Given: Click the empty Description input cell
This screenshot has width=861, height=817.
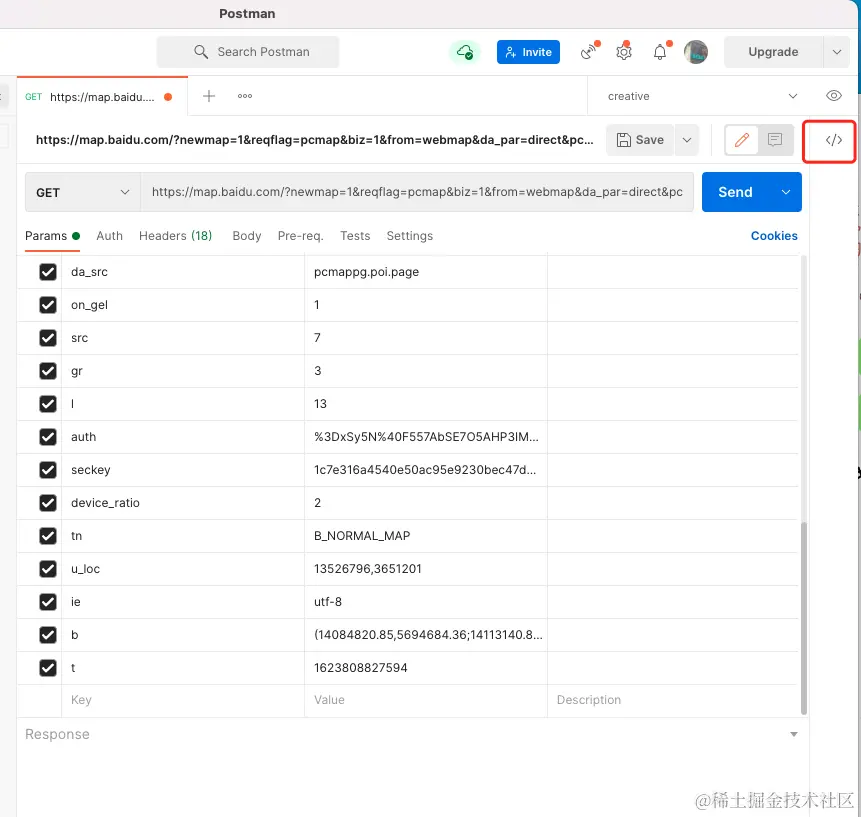Looking at the screenshot, I should tap(673, 700).
